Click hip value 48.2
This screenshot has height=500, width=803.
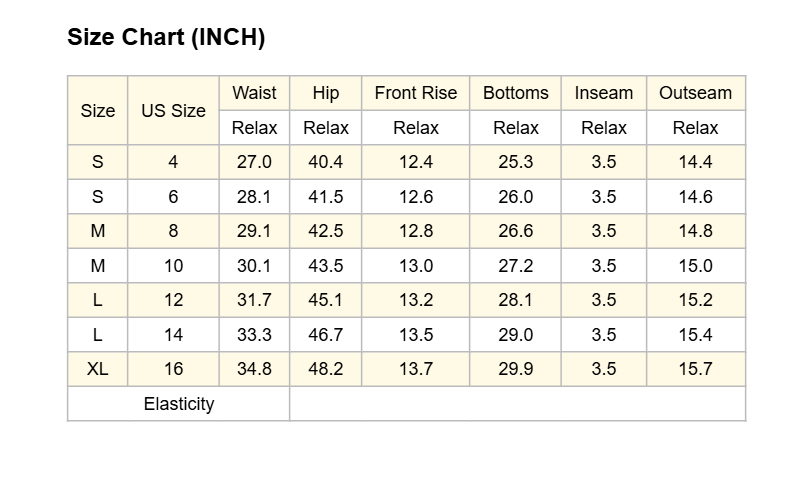pos(326,369)
